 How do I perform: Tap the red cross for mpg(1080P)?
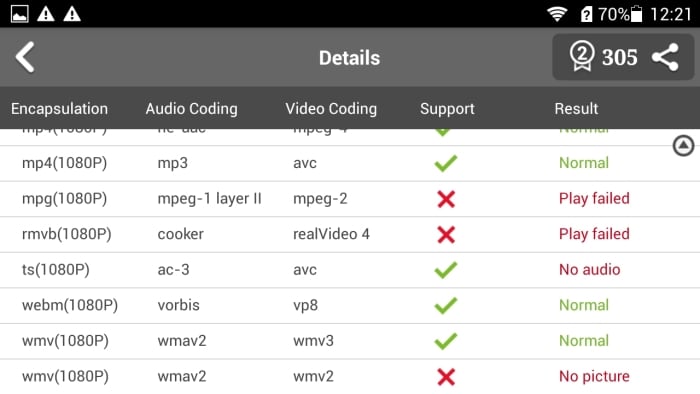(446, 199)
